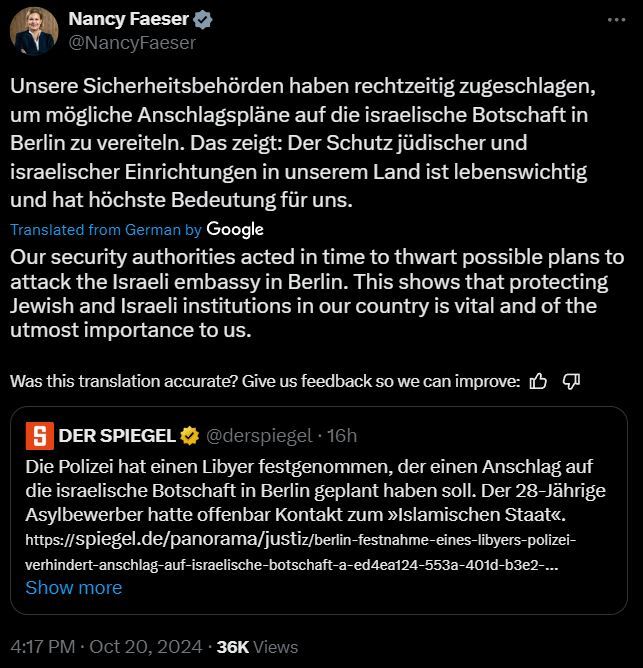Click Nancy Faeser's blue verified badge
This screenshot has width=643, height=668.
tap(202, 20)
